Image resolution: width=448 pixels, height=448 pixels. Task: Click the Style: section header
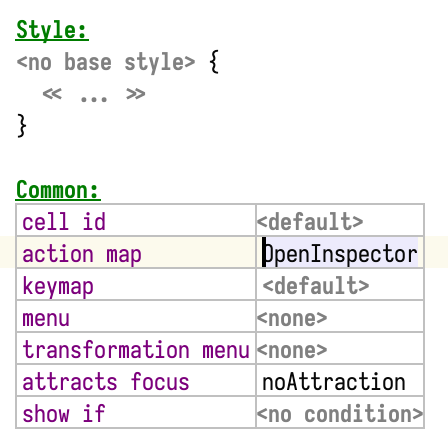point(52,30)
